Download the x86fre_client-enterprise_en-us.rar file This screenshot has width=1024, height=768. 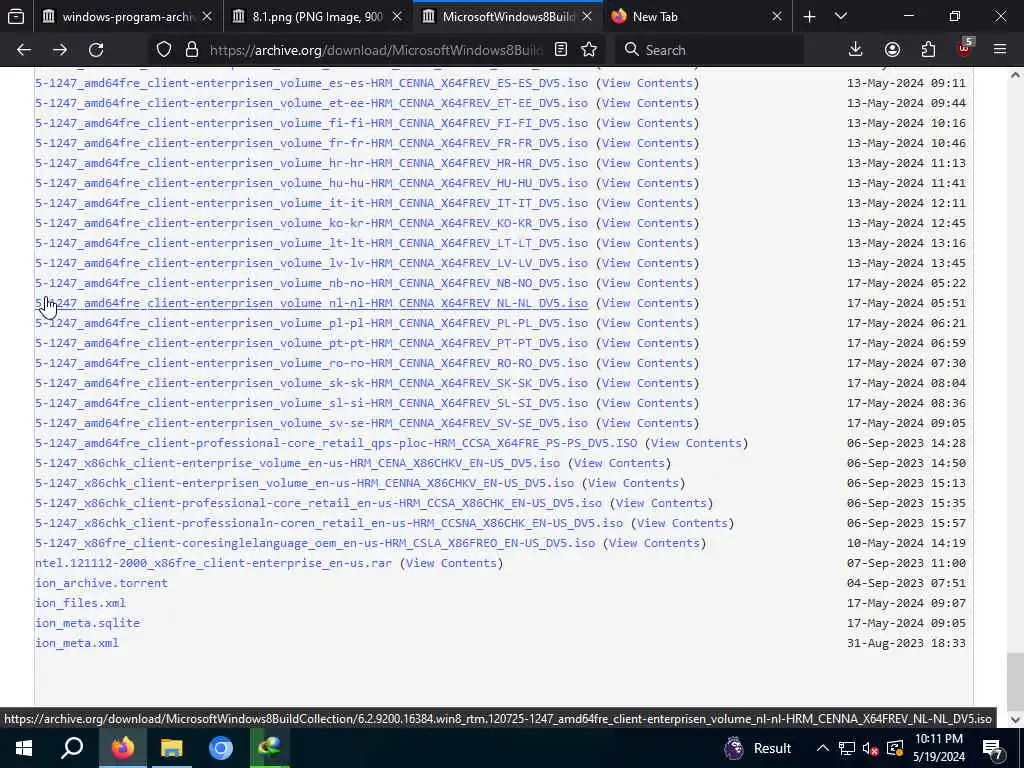point(214,563)
